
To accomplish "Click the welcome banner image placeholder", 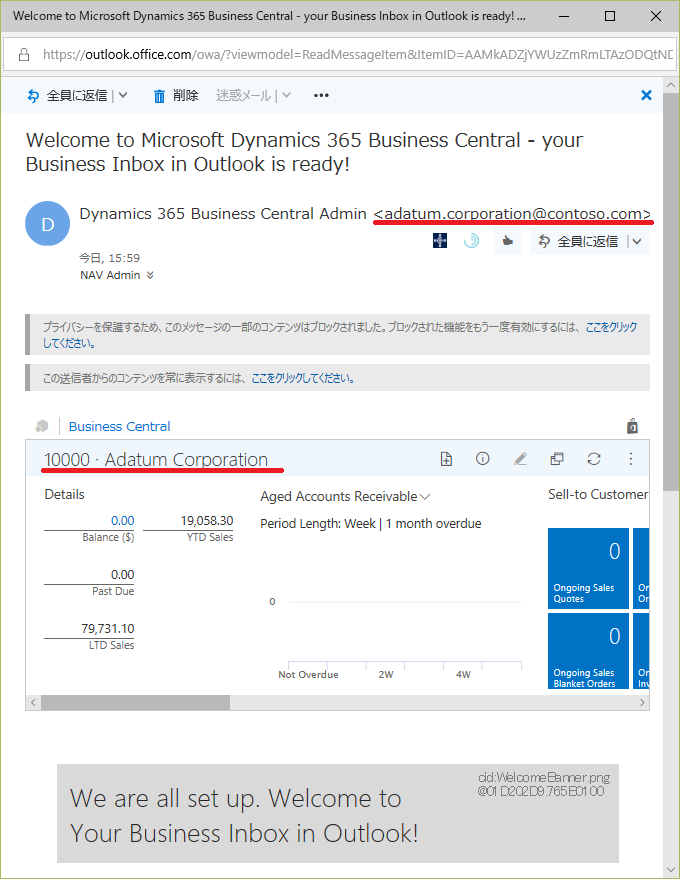I will pyautogui.click(x=338, y=813).
